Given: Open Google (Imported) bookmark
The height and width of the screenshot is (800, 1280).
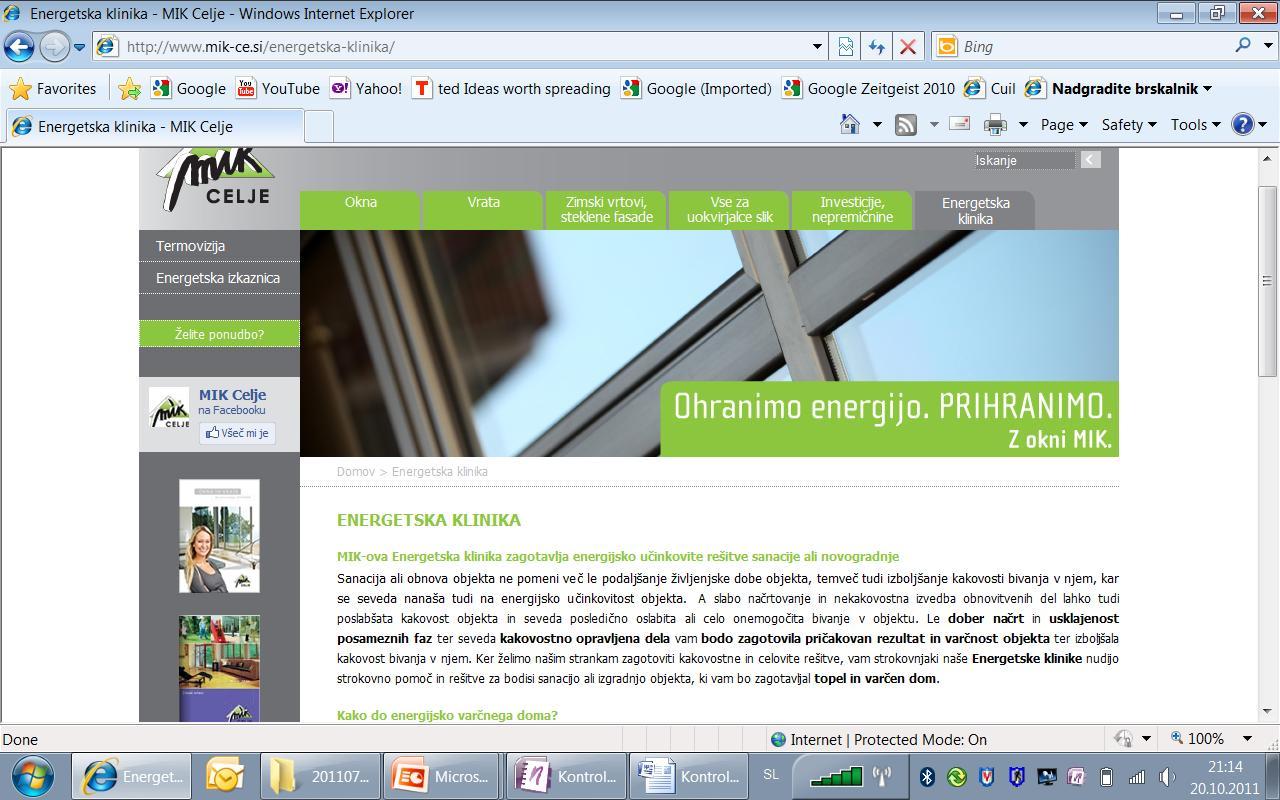Looking at the screenshot, I should click(x=696, y=88).
